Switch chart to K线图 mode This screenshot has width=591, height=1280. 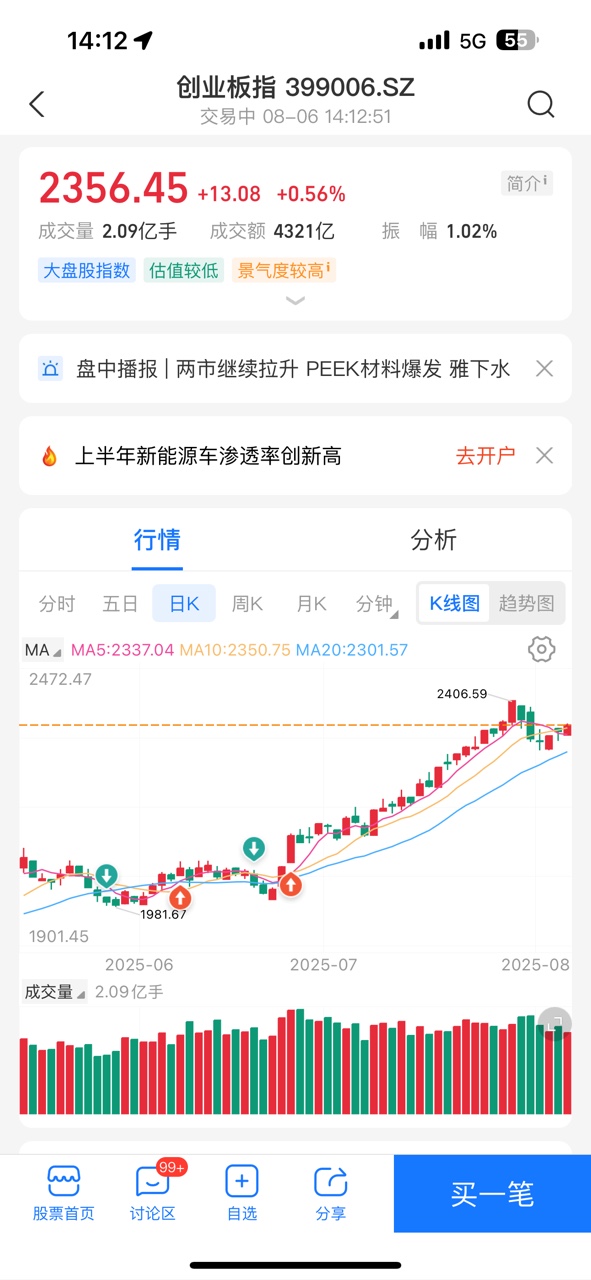(x=455, y=603)
